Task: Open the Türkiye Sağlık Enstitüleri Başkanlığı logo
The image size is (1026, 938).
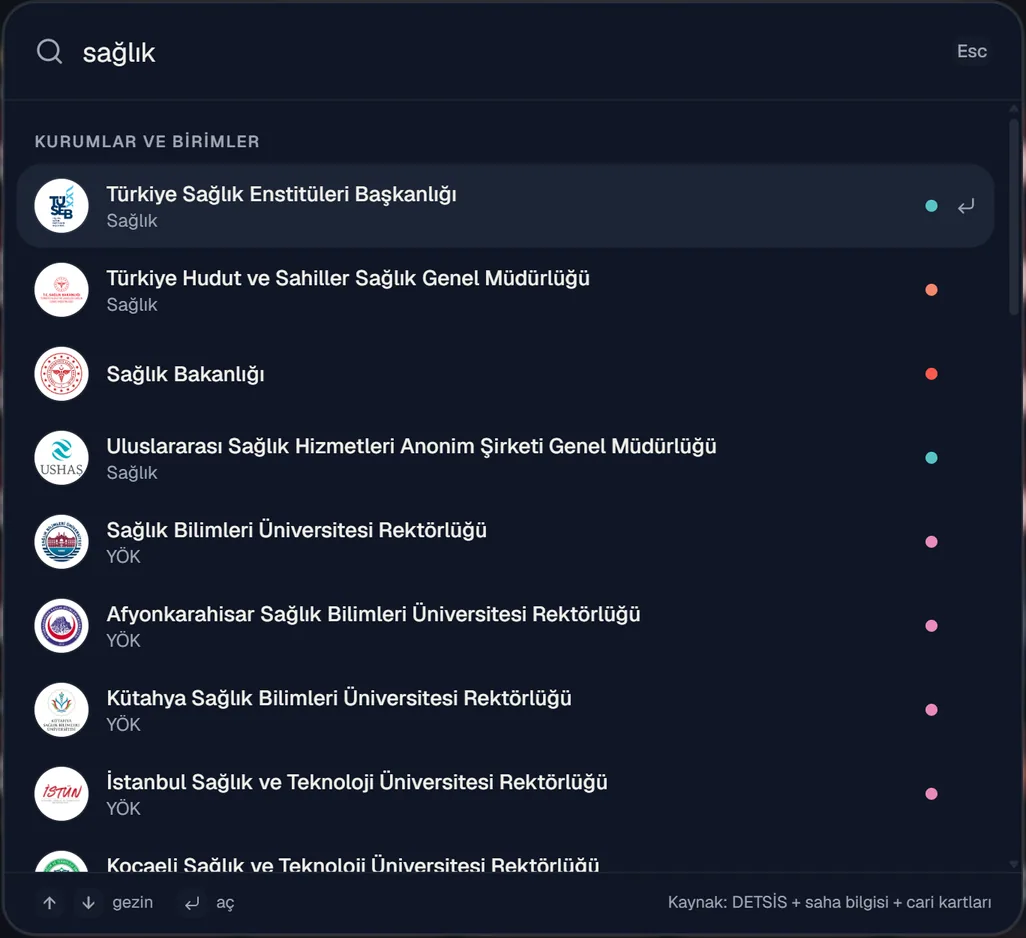Action: point(62,206)
